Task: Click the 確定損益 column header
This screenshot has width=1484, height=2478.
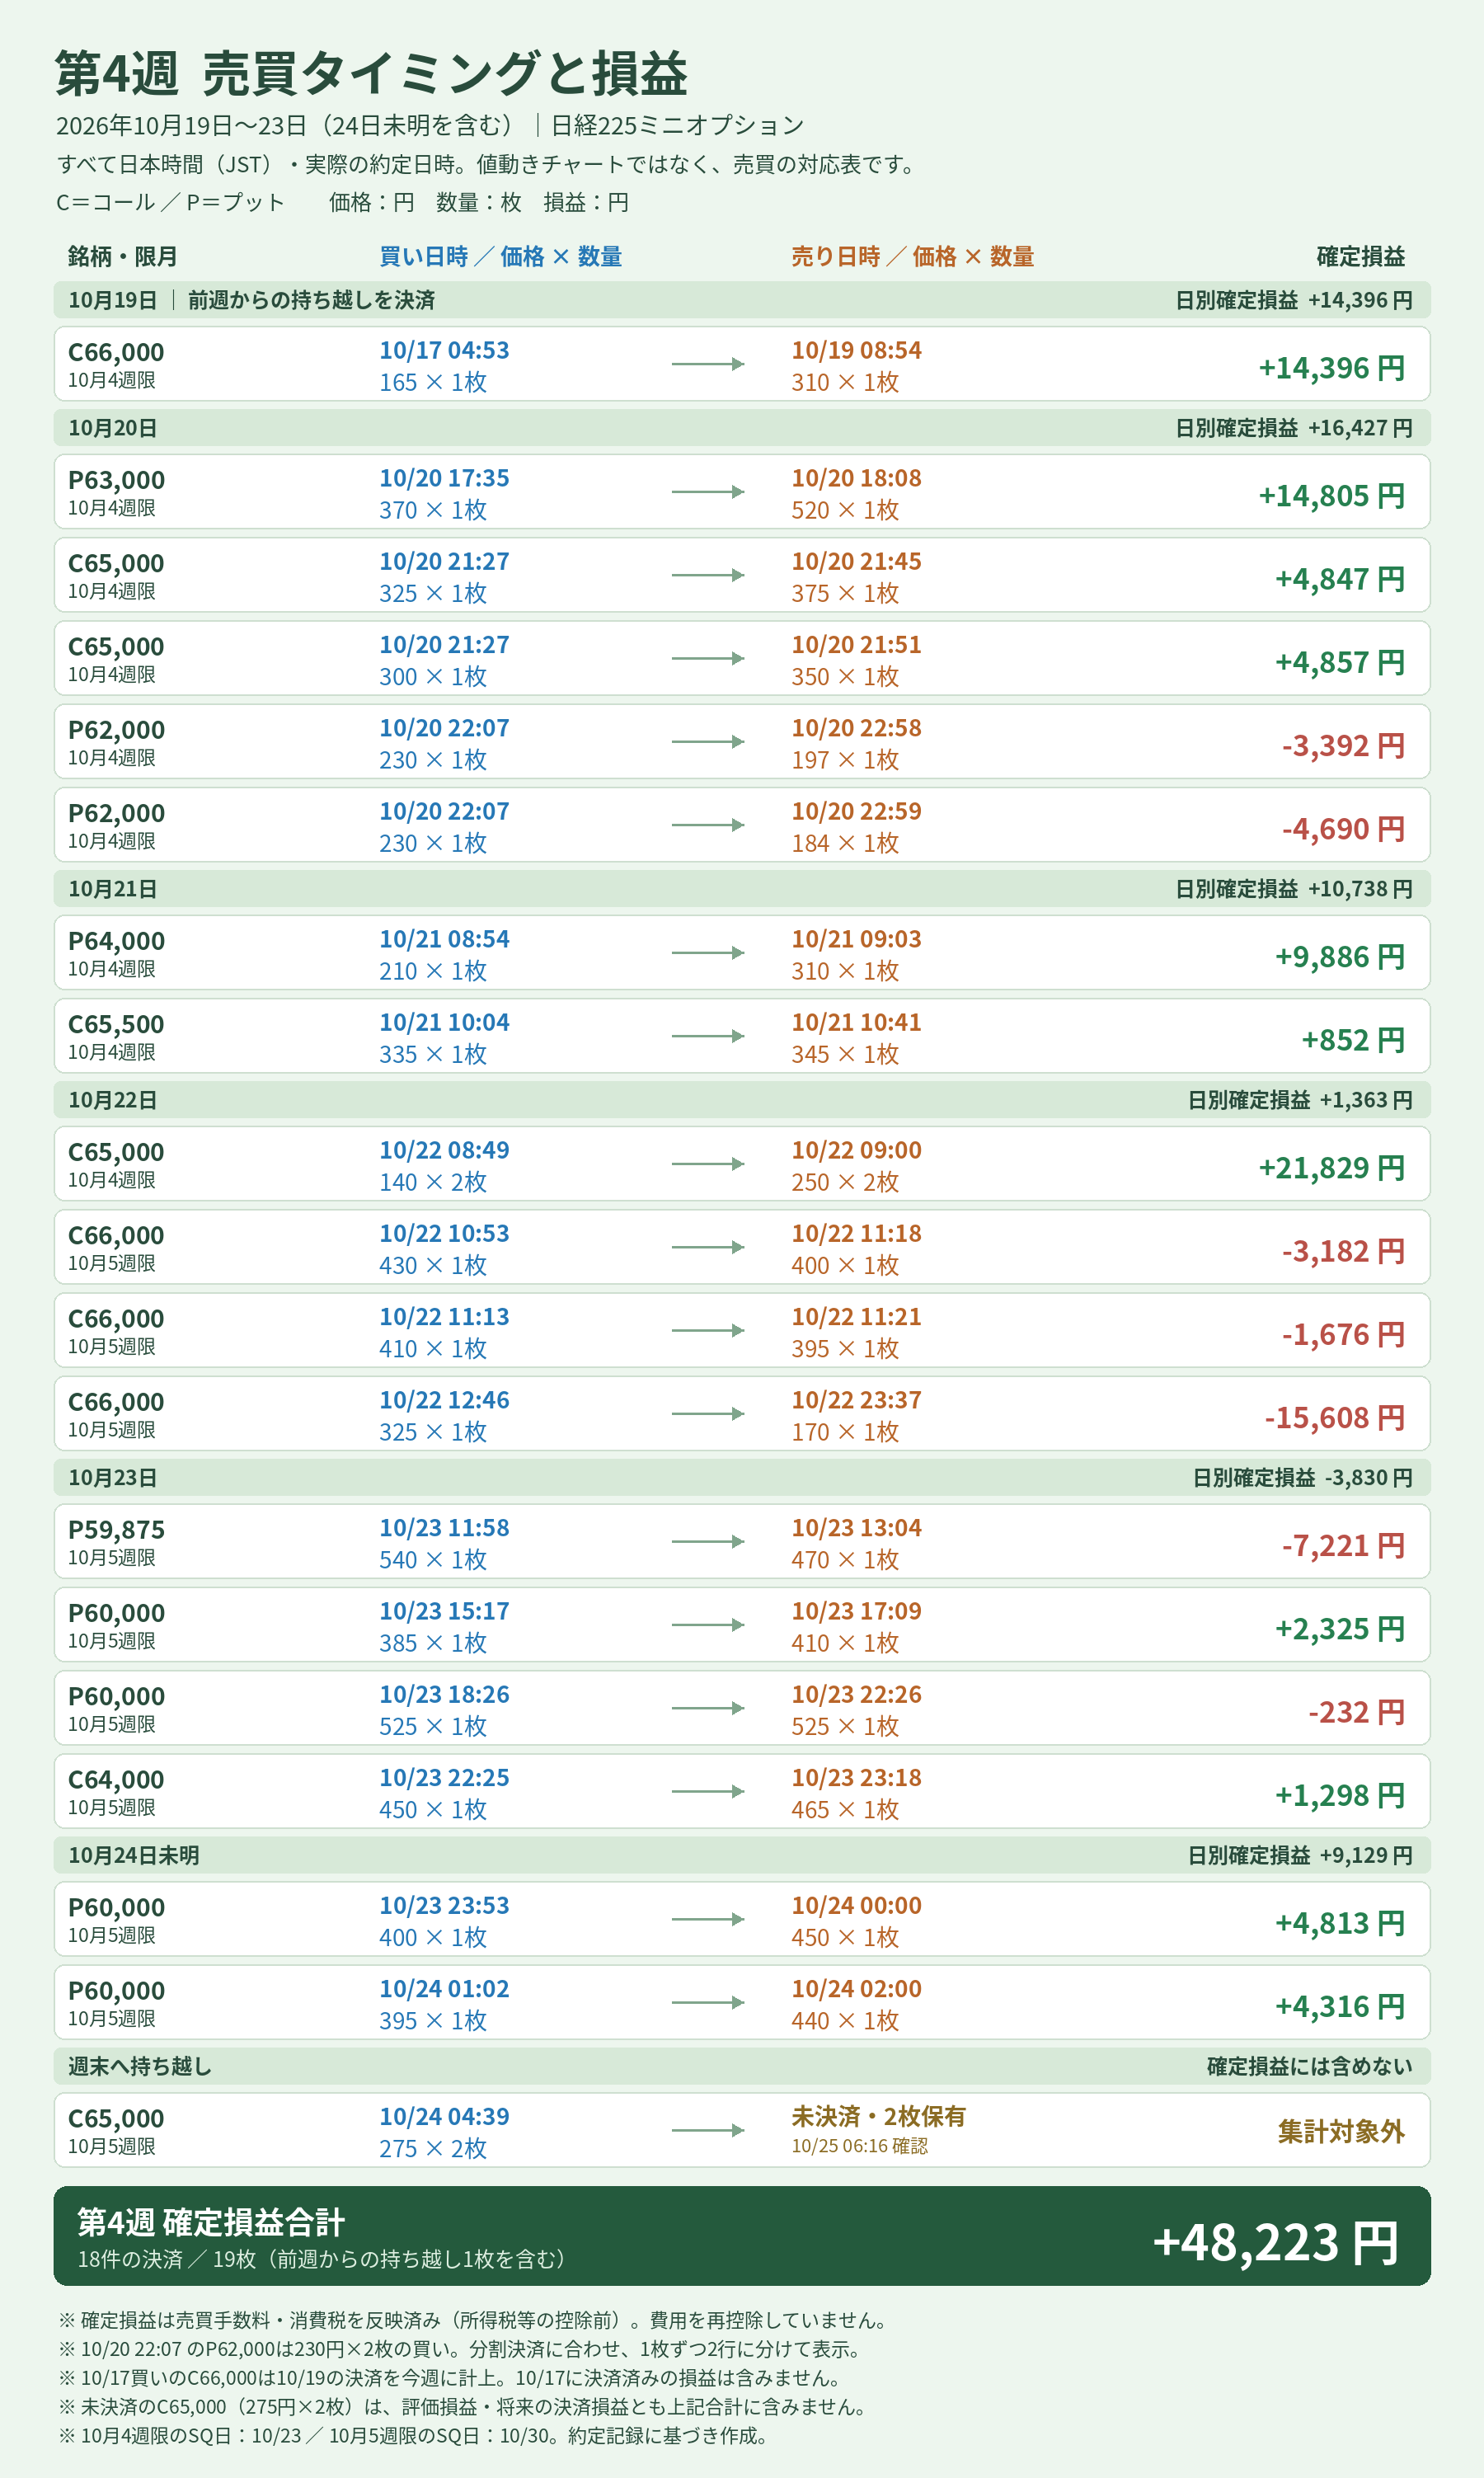Action: (1361, 257)
